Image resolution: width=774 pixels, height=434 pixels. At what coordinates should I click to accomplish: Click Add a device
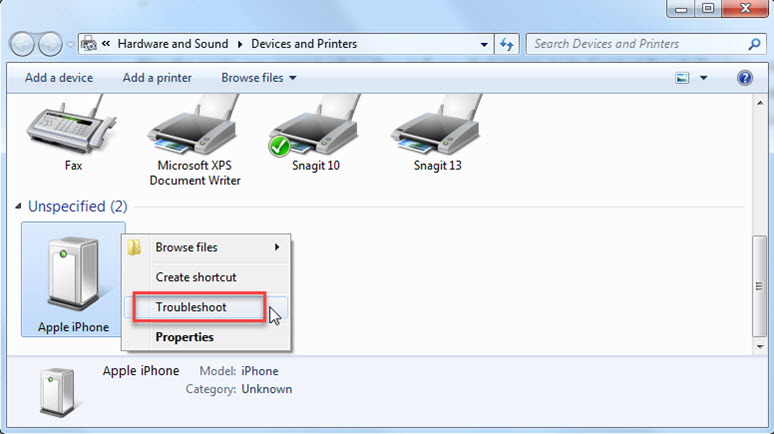(x=59, y=78)
